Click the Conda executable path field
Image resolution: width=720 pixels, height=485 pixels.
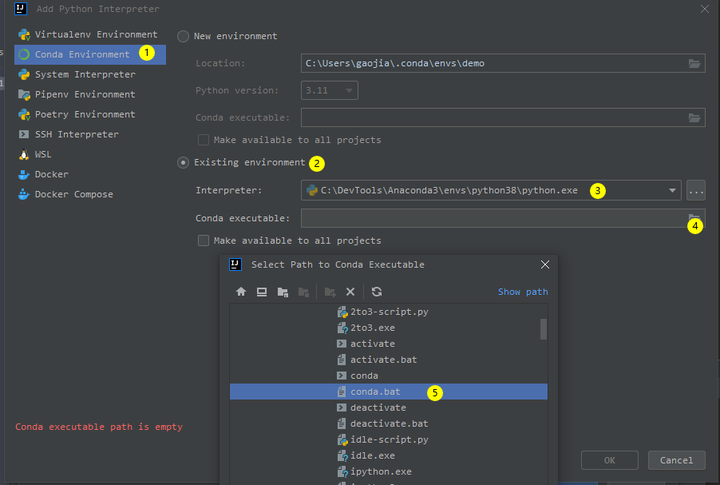click(490, 218)
